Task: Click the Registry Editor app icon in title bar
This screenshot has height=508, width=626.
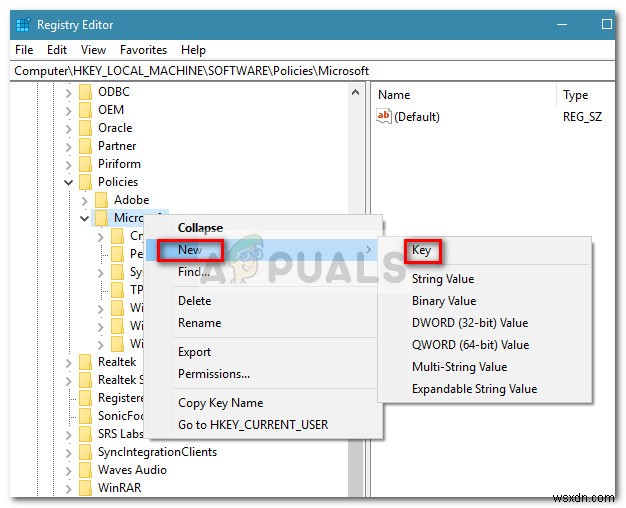Action: (23, 25)
